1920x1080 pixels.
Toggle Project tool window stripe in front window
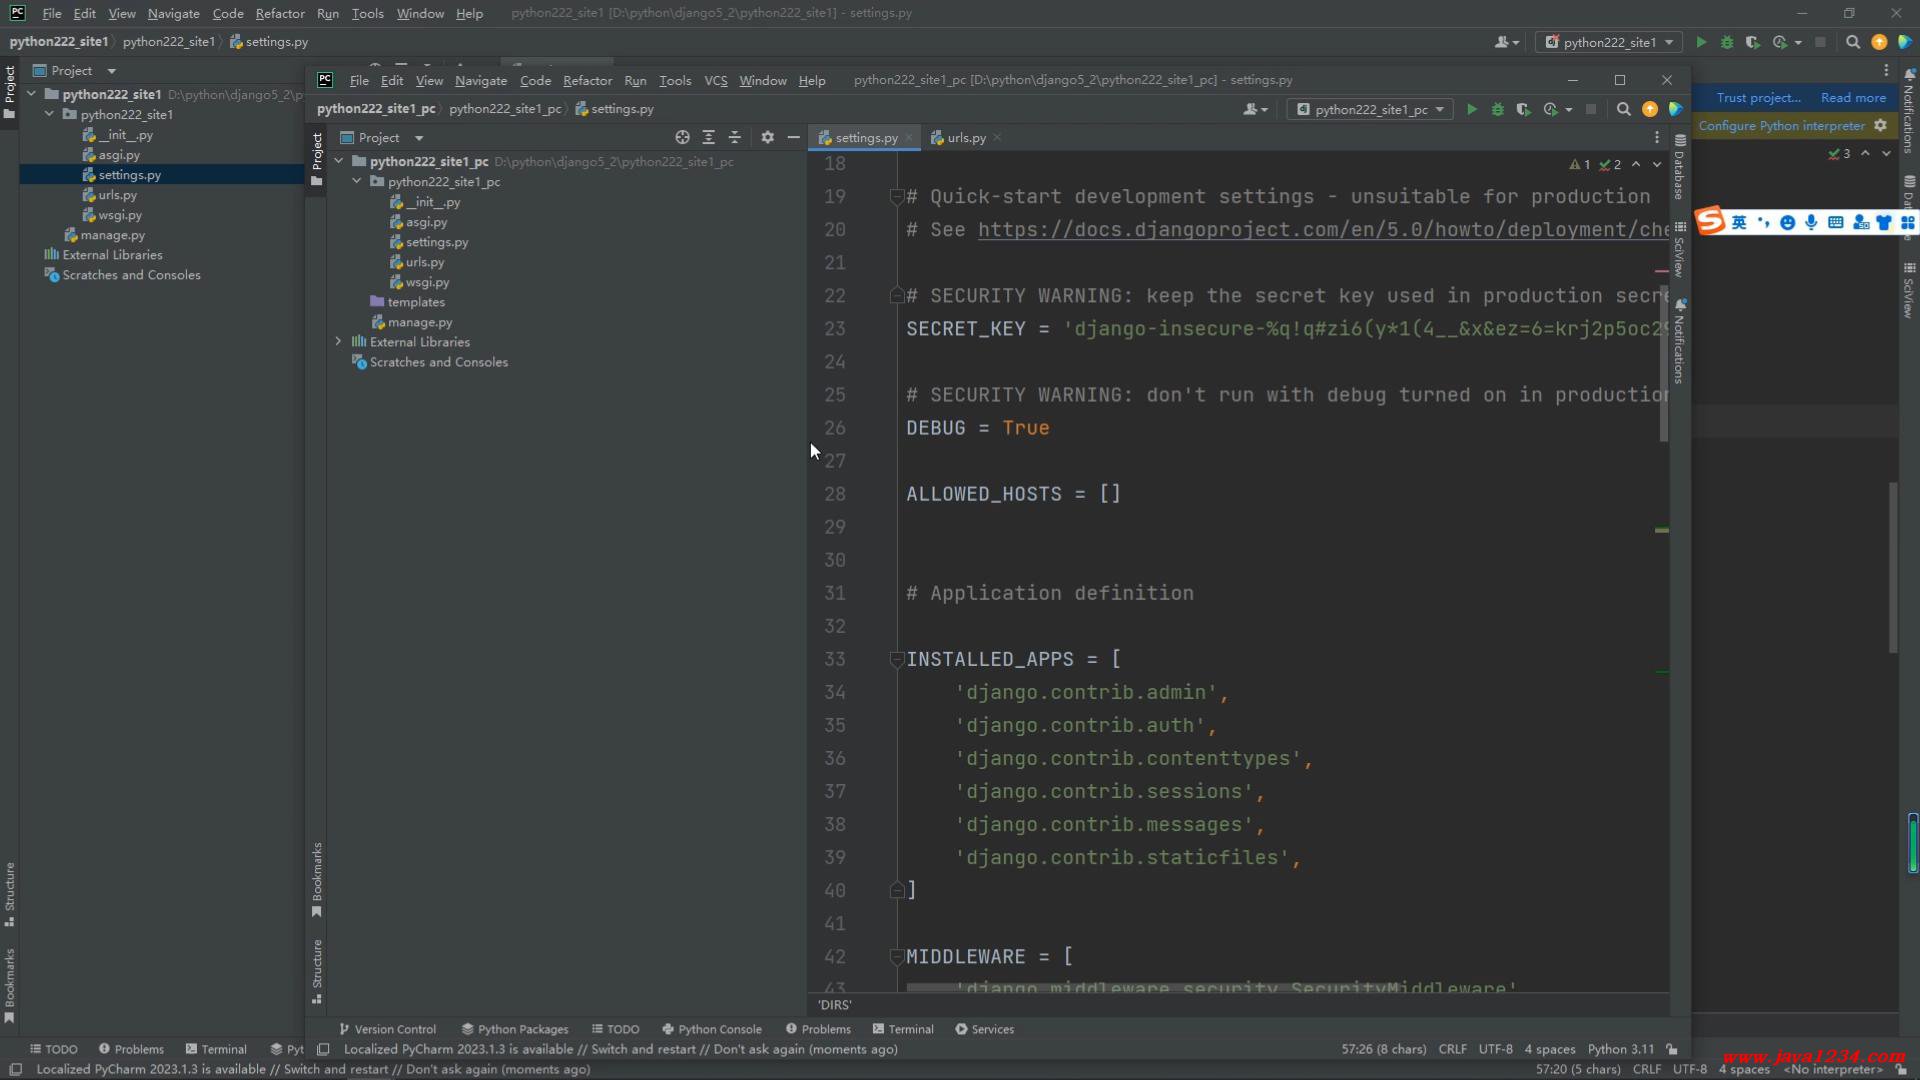(317, 160)
